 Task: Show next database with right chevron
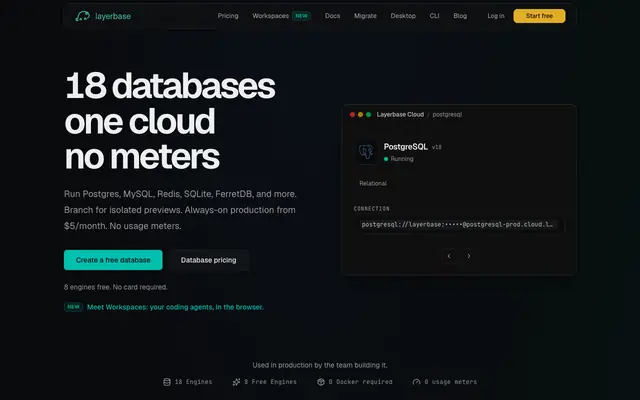tap(469, 256)
